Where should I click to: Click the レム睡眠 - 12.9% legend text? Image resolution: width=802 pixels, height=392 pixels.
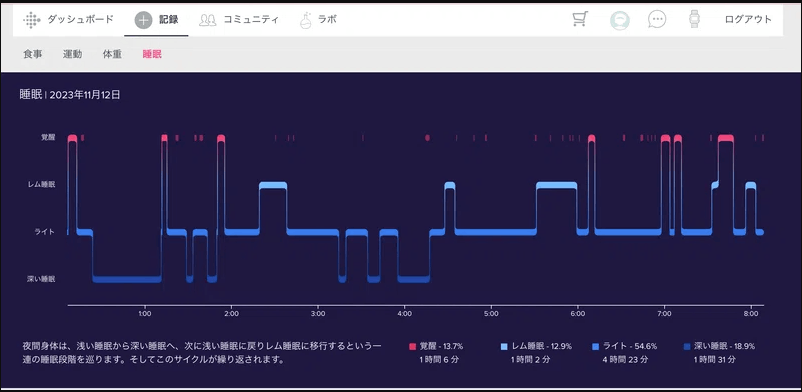542,346
